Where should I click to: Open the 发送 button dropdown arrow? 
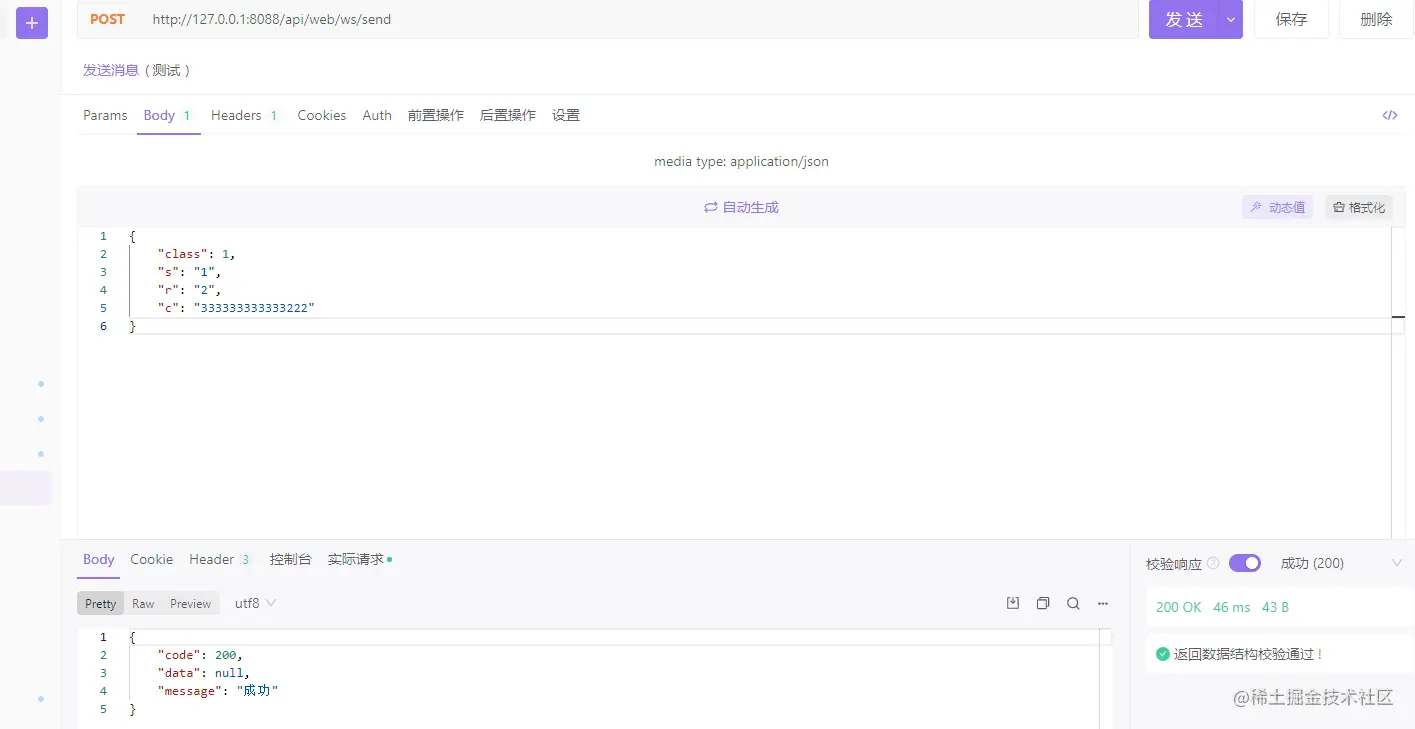click(1230, 18)
